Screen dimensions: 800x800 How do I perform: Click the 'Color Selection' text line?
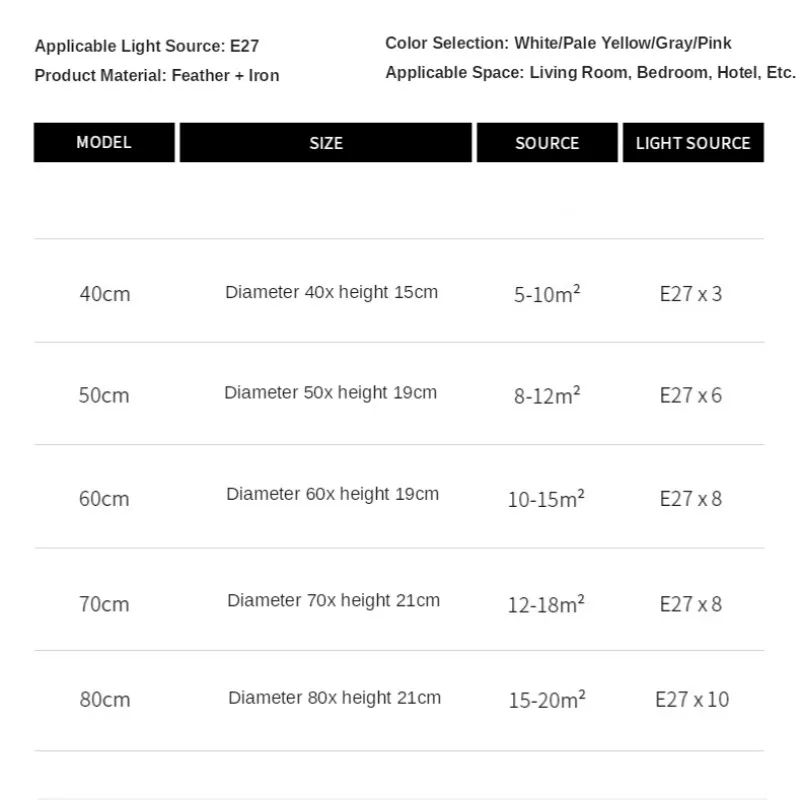pos(558,43)
